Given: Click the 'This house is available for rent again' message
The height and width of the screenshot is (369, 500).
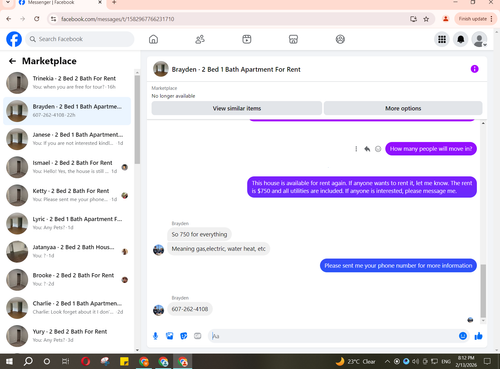Looking at the screenshot, I should (x=362, y=187).
